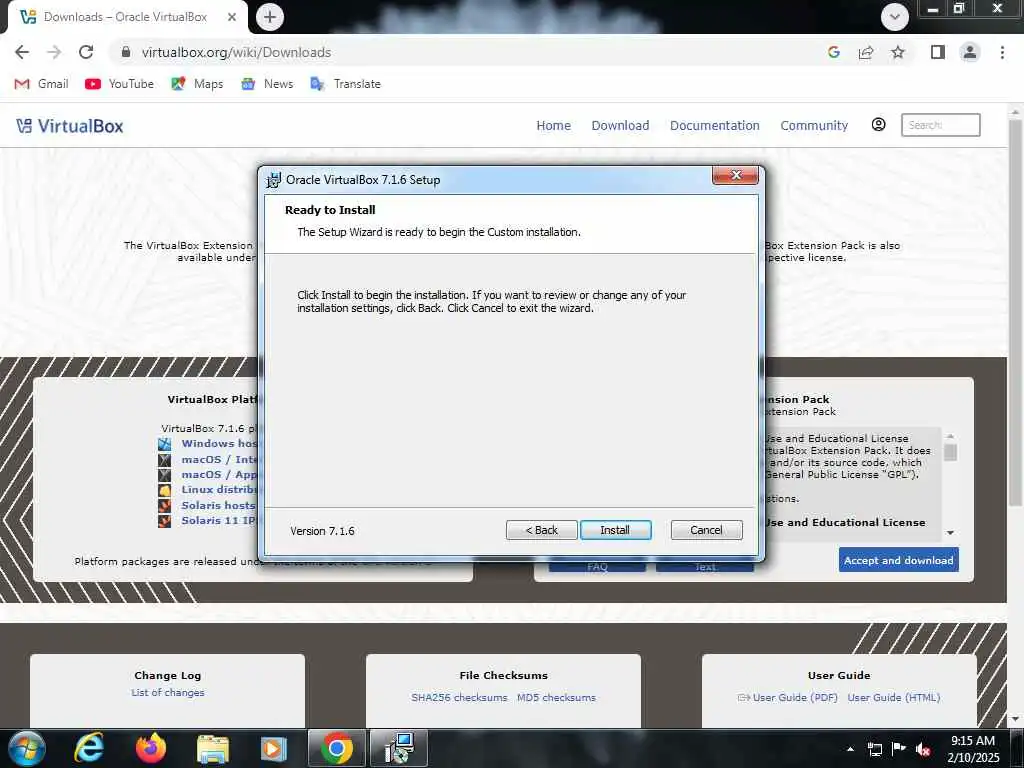Click the muted volume tray icon
Viewport: 1024px width, 768px height.
point(923,749)
